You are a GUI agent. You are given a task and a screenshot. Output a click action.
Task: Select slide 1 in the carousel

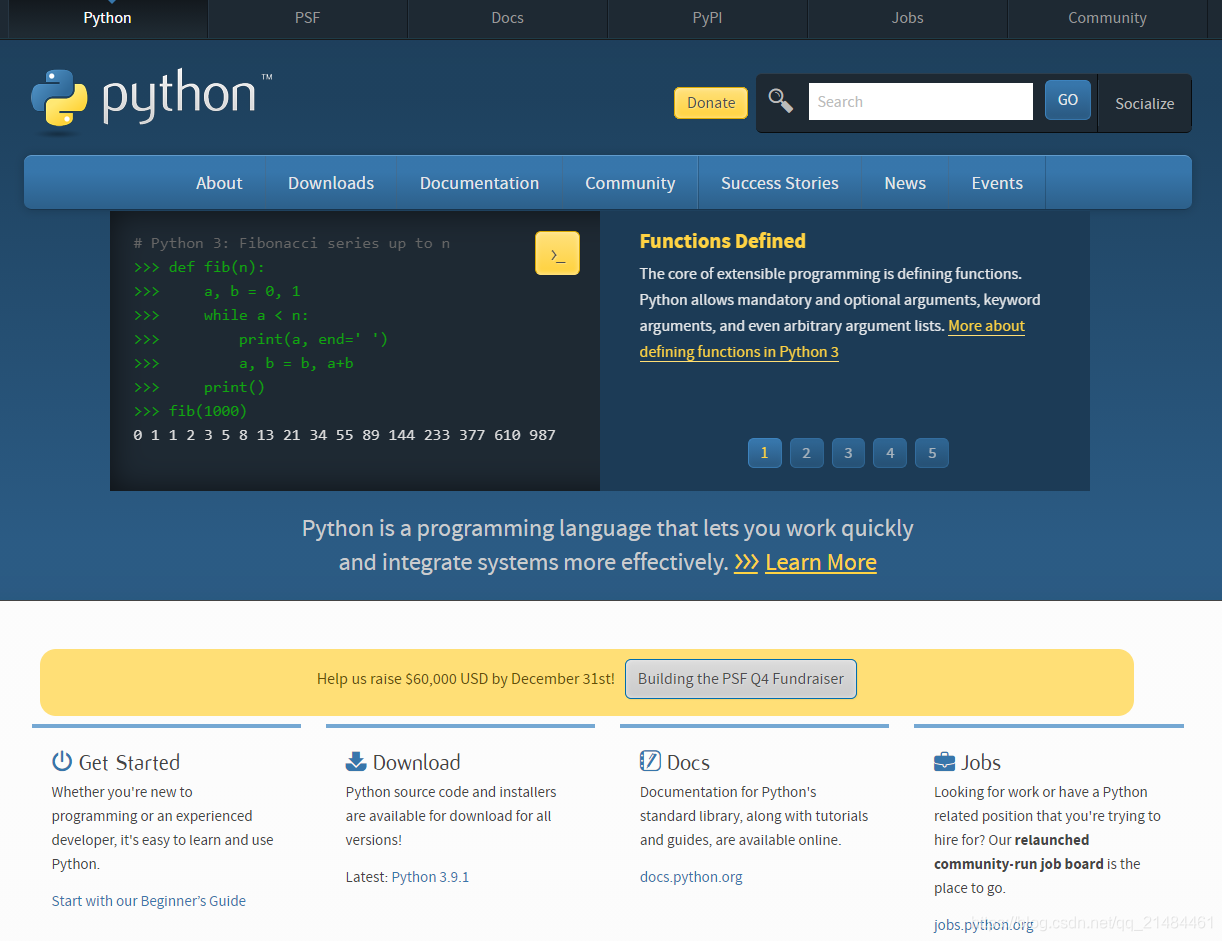click(x=764, y=453)
